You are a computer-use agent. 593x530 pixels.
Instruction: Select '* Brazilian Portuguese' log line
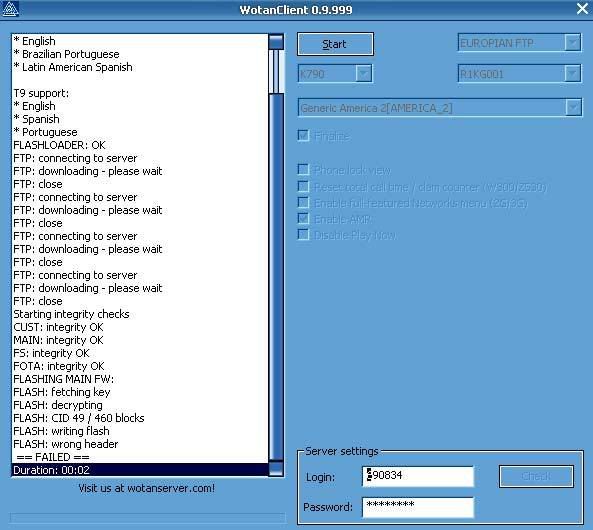pos(140,54)
